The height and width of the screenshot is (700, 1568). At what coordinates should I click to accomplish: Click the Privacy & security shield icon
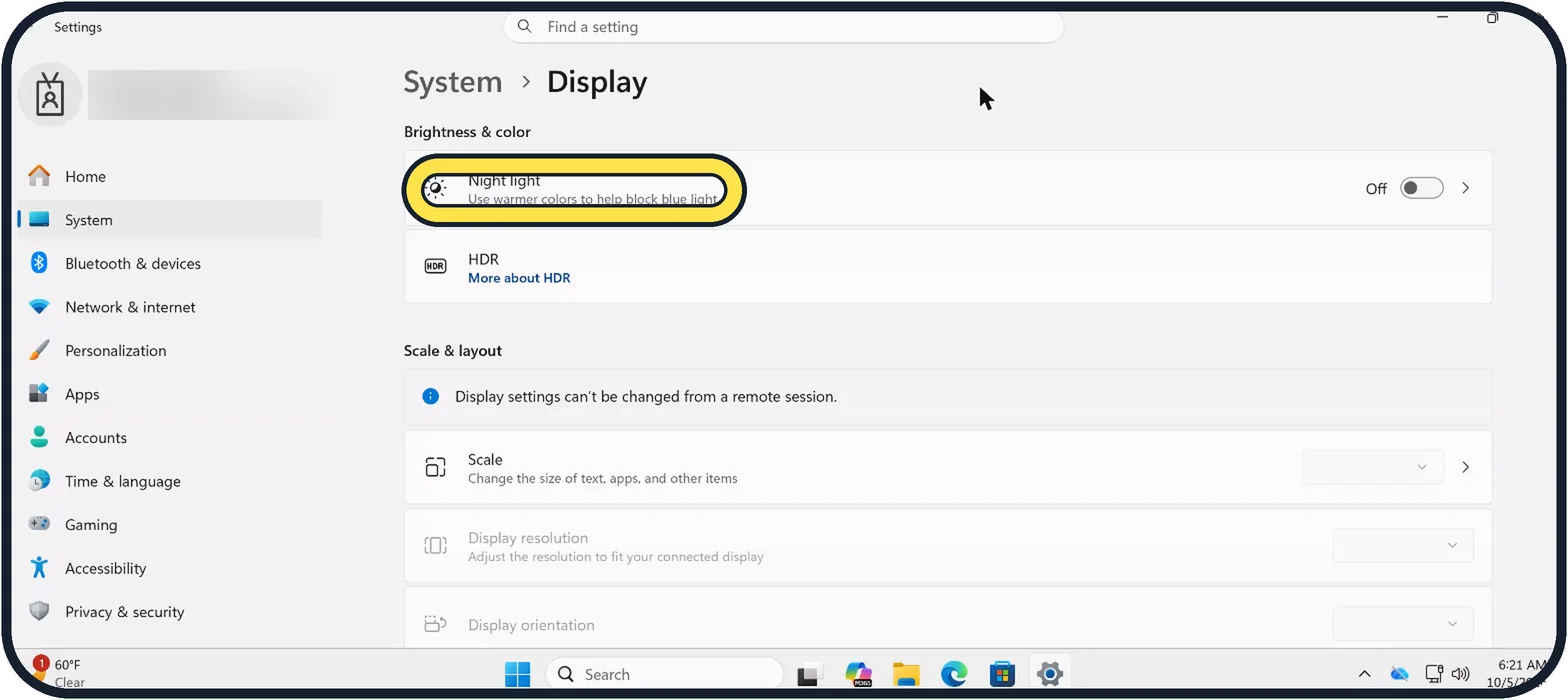click(x=39, y=611)
